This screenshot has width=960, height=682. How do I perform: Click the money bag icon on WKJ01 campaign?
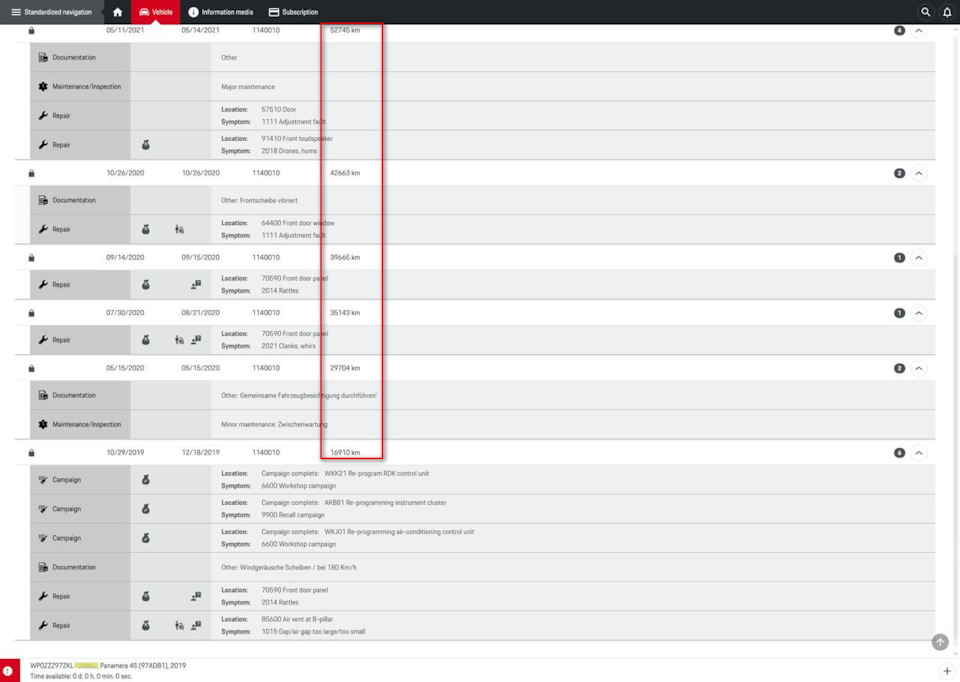point(146,538)
